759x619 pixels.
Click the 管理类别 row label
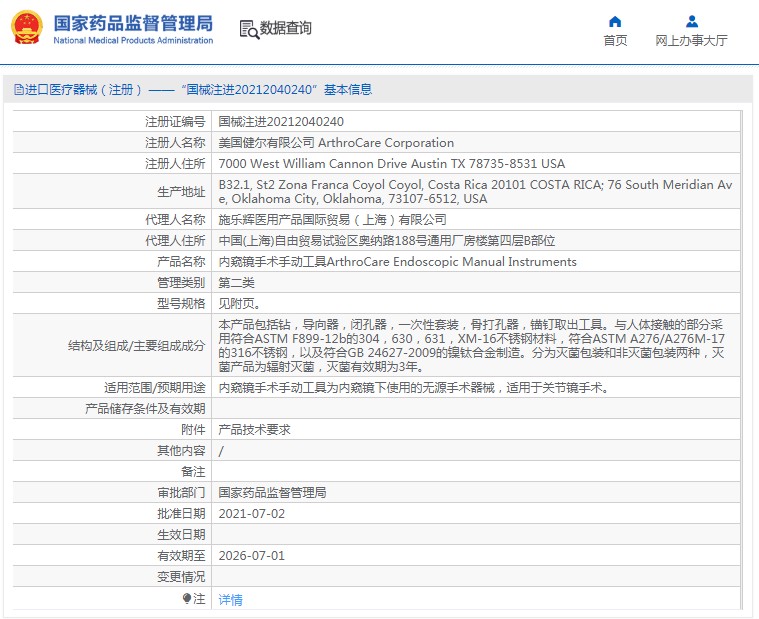(181, 283)
